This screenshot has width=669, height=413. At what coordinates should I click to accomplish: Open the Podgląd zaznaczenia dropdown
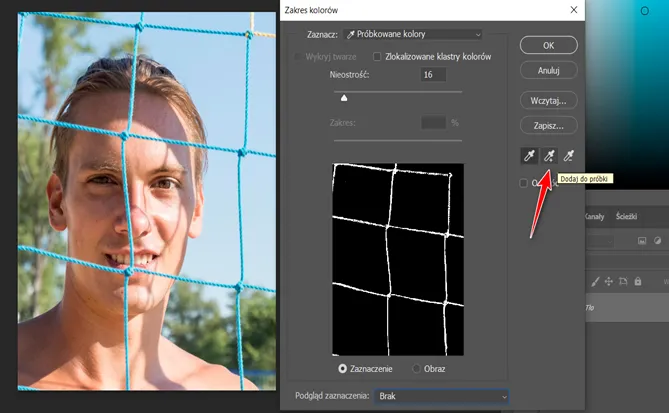coord(440,397)
